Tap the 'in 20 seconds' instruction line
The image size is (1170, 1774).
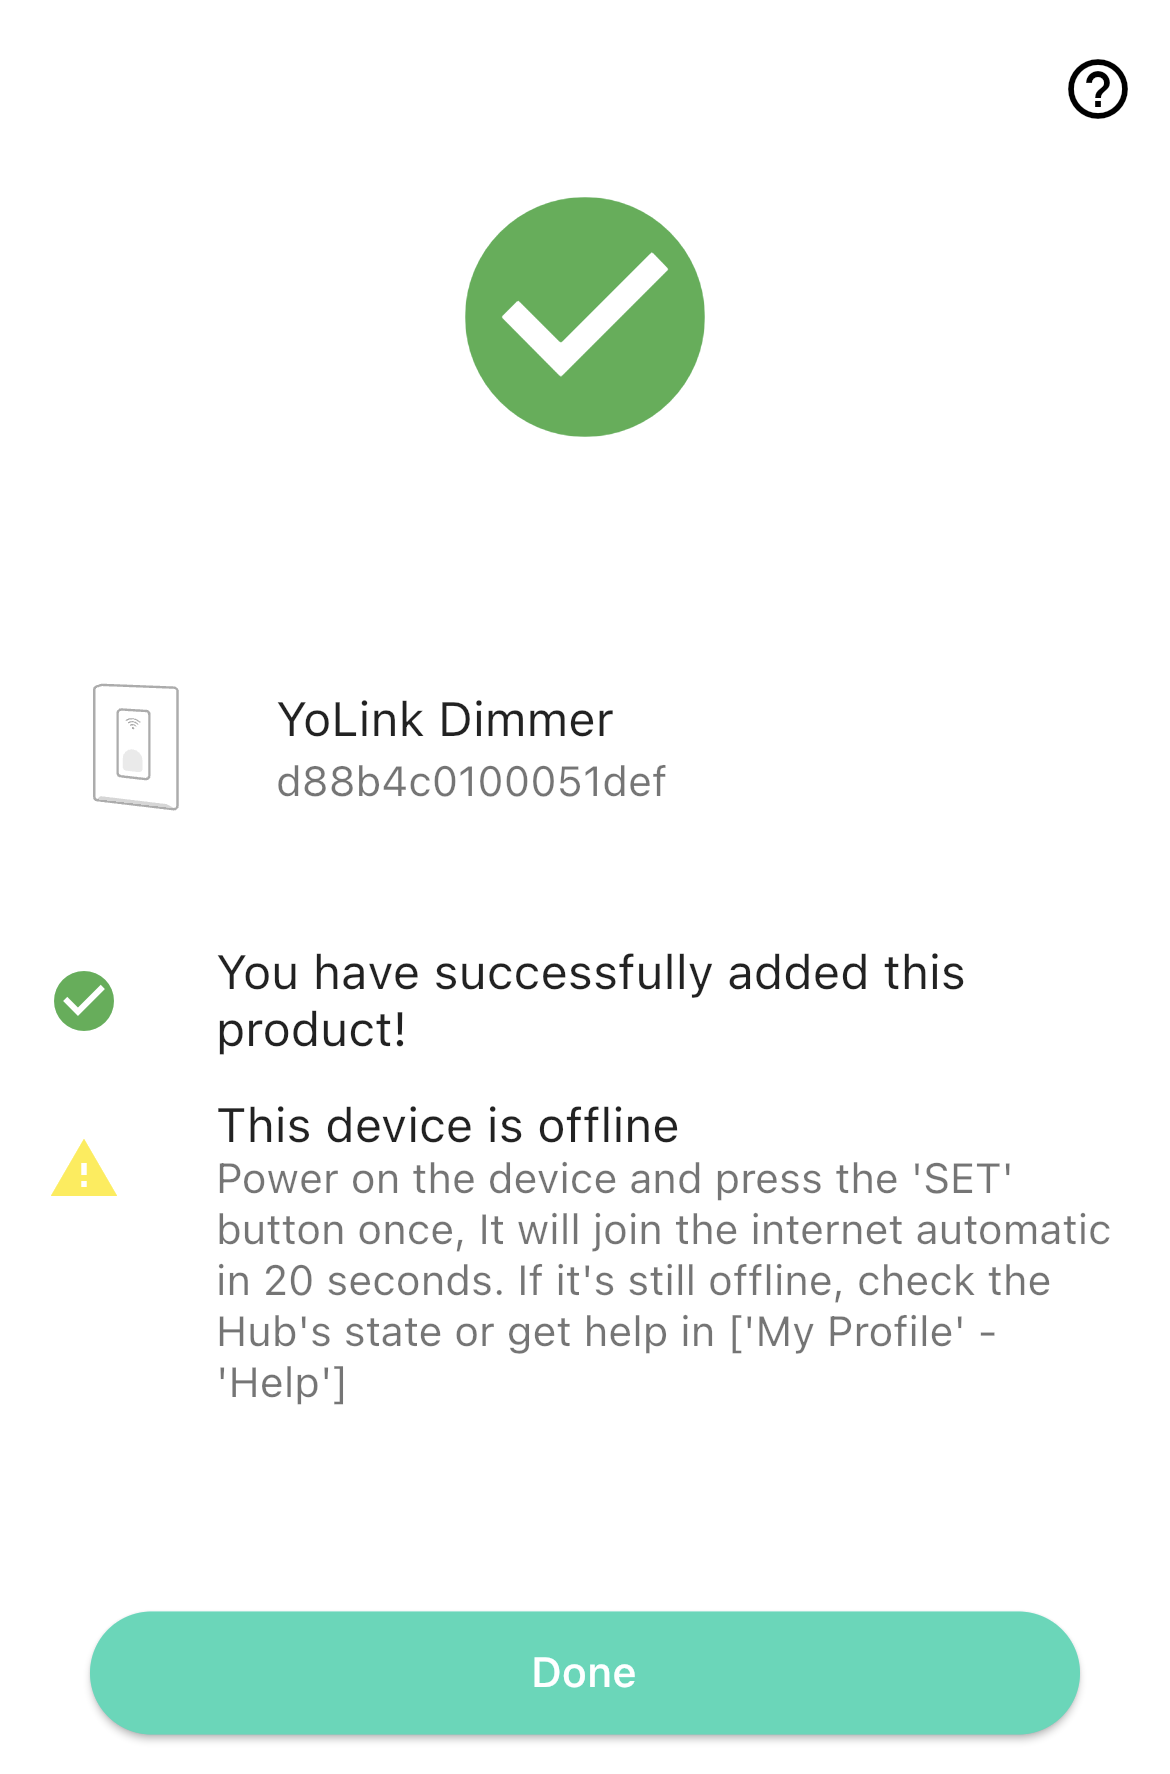(634, 1281)
